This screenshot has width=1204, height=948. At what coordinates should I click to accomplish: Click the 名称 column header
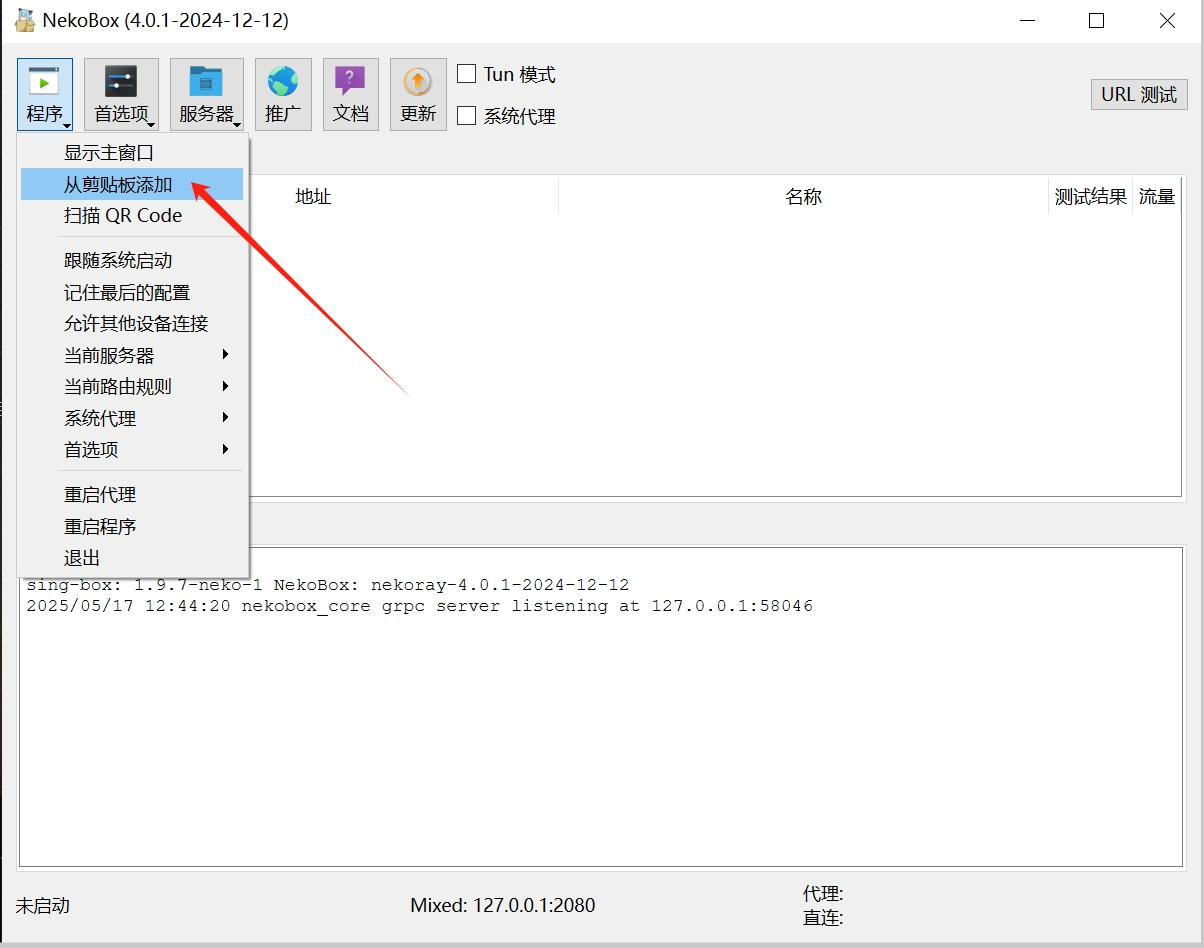(x=803, y=197)
